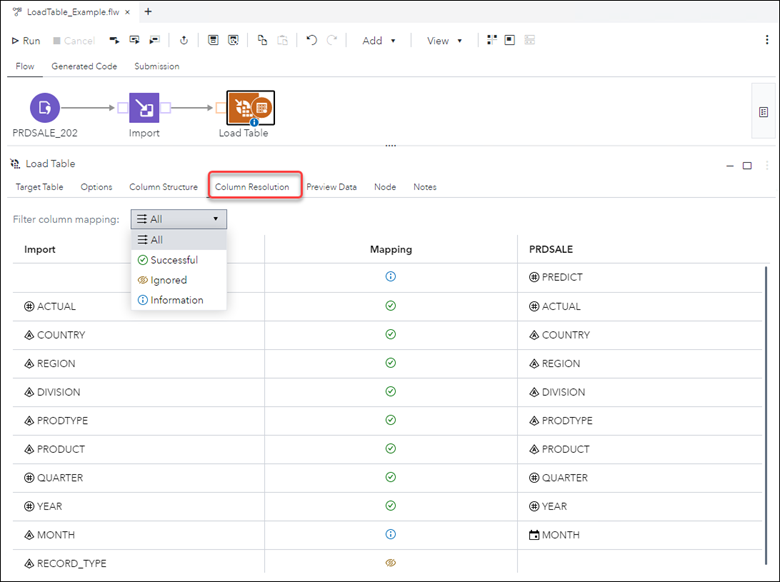
Task: Choose Ignored from the filter list
Action: tap(168, 280)
